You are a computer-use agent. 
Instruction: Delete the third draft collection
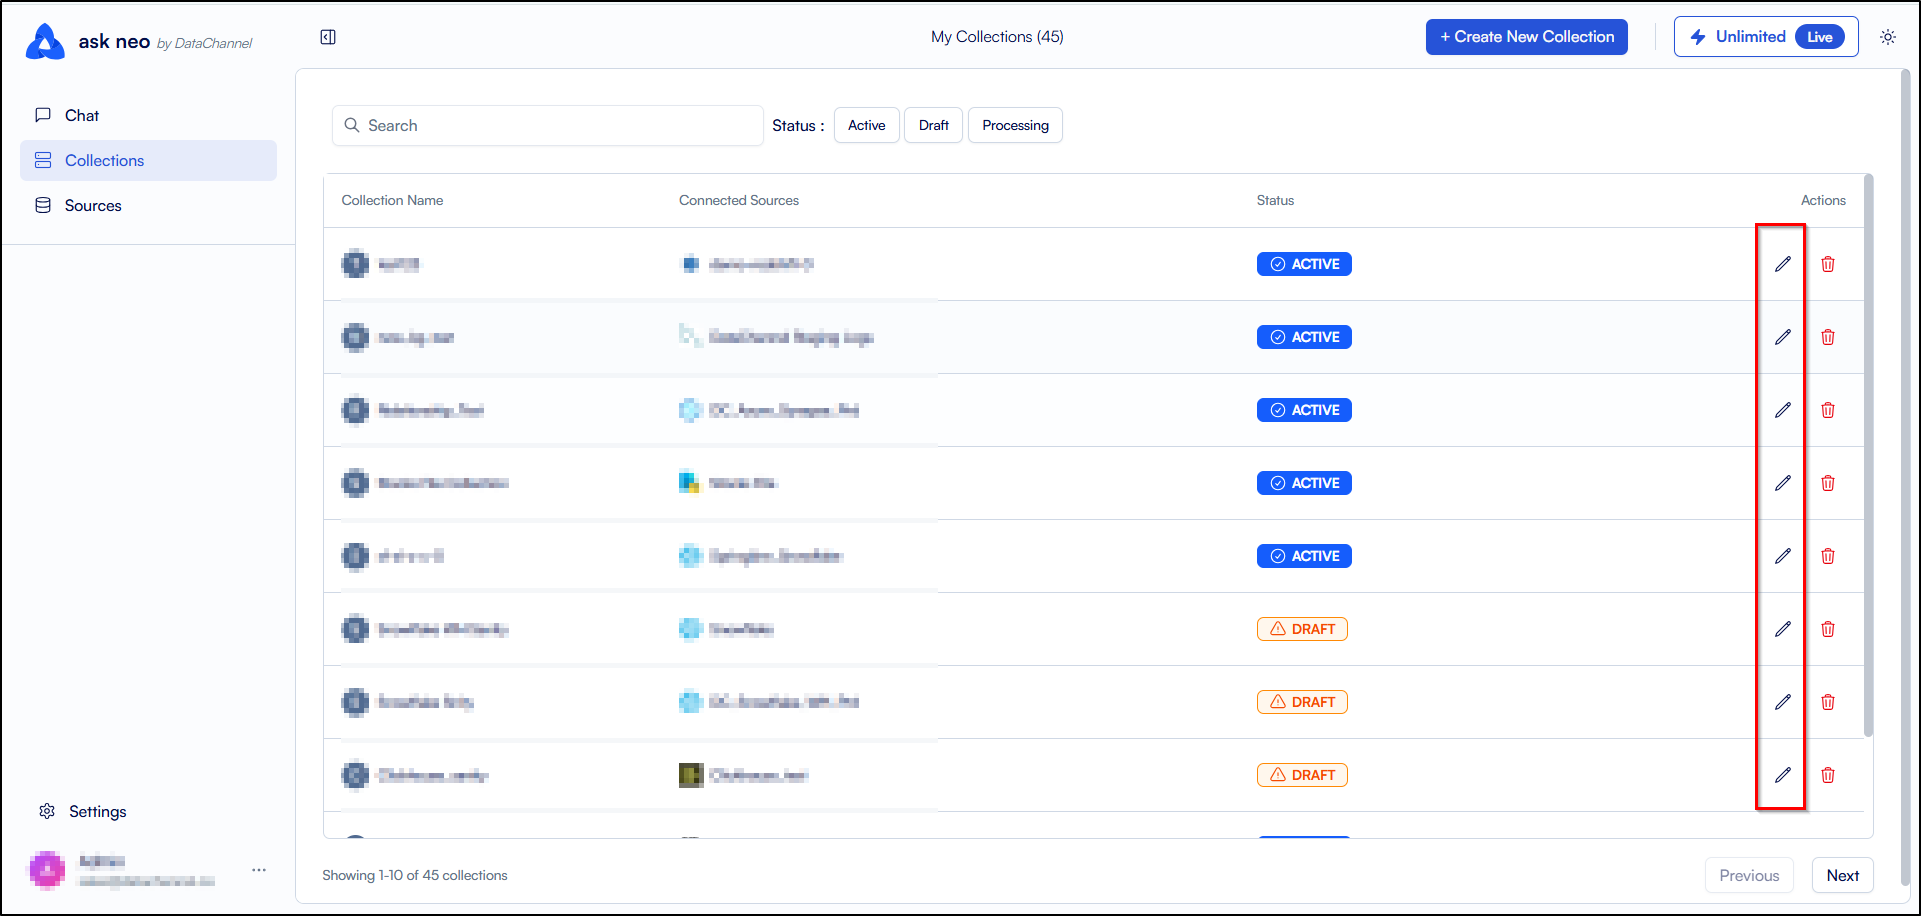pos(1828,775)
